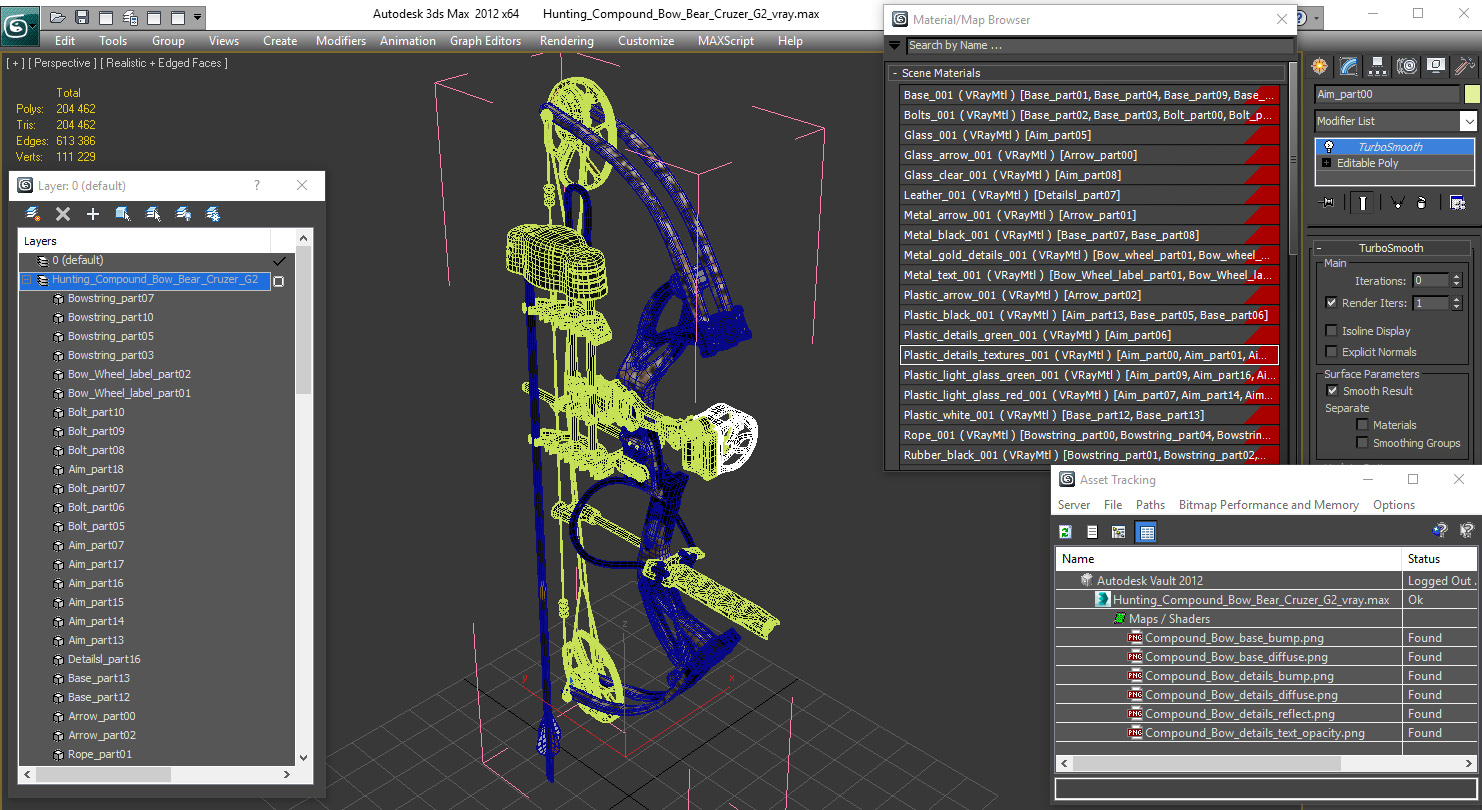Enable Separate by Materials checkbox
The image size is (1482, 810).
tap(1362, 425)
